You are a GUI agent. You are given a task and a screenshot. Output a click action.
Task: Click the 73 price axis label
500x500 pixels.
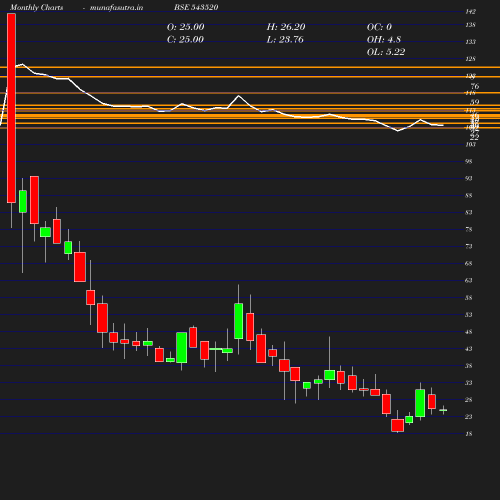pyautogui.click(x=469, y=246)
